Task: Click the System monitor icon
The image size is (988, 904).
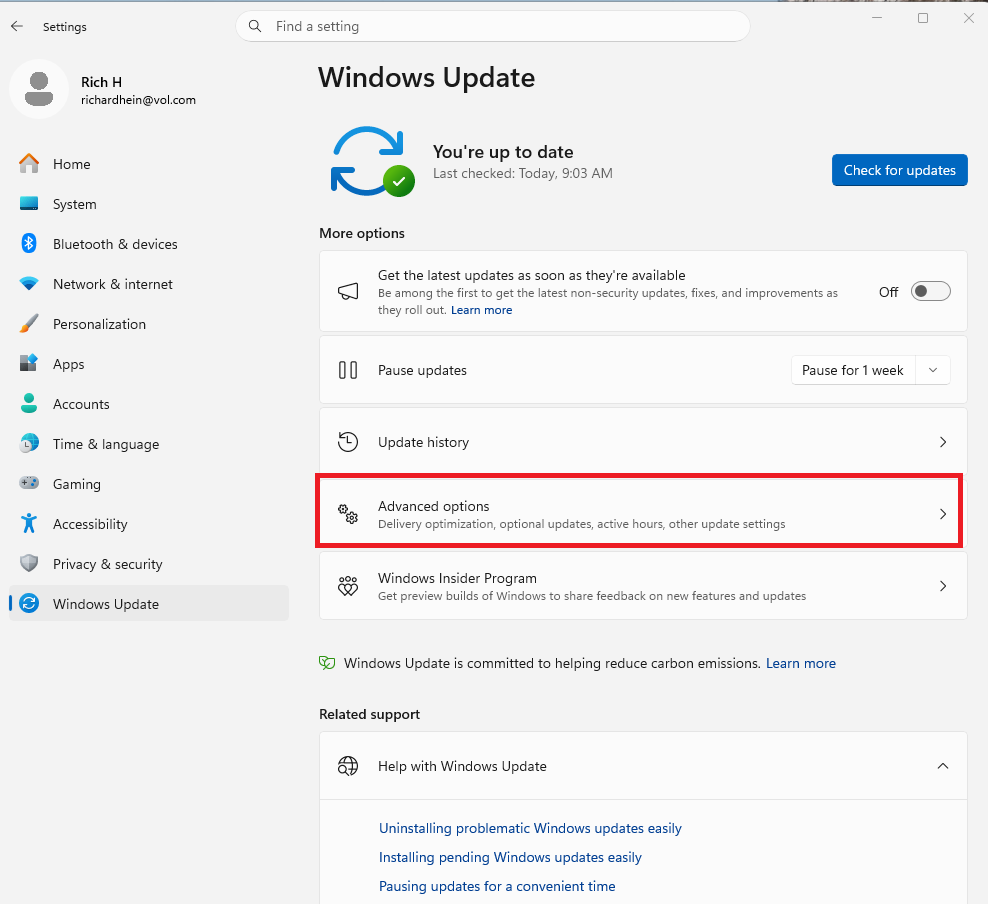Action: click(29, 203)
